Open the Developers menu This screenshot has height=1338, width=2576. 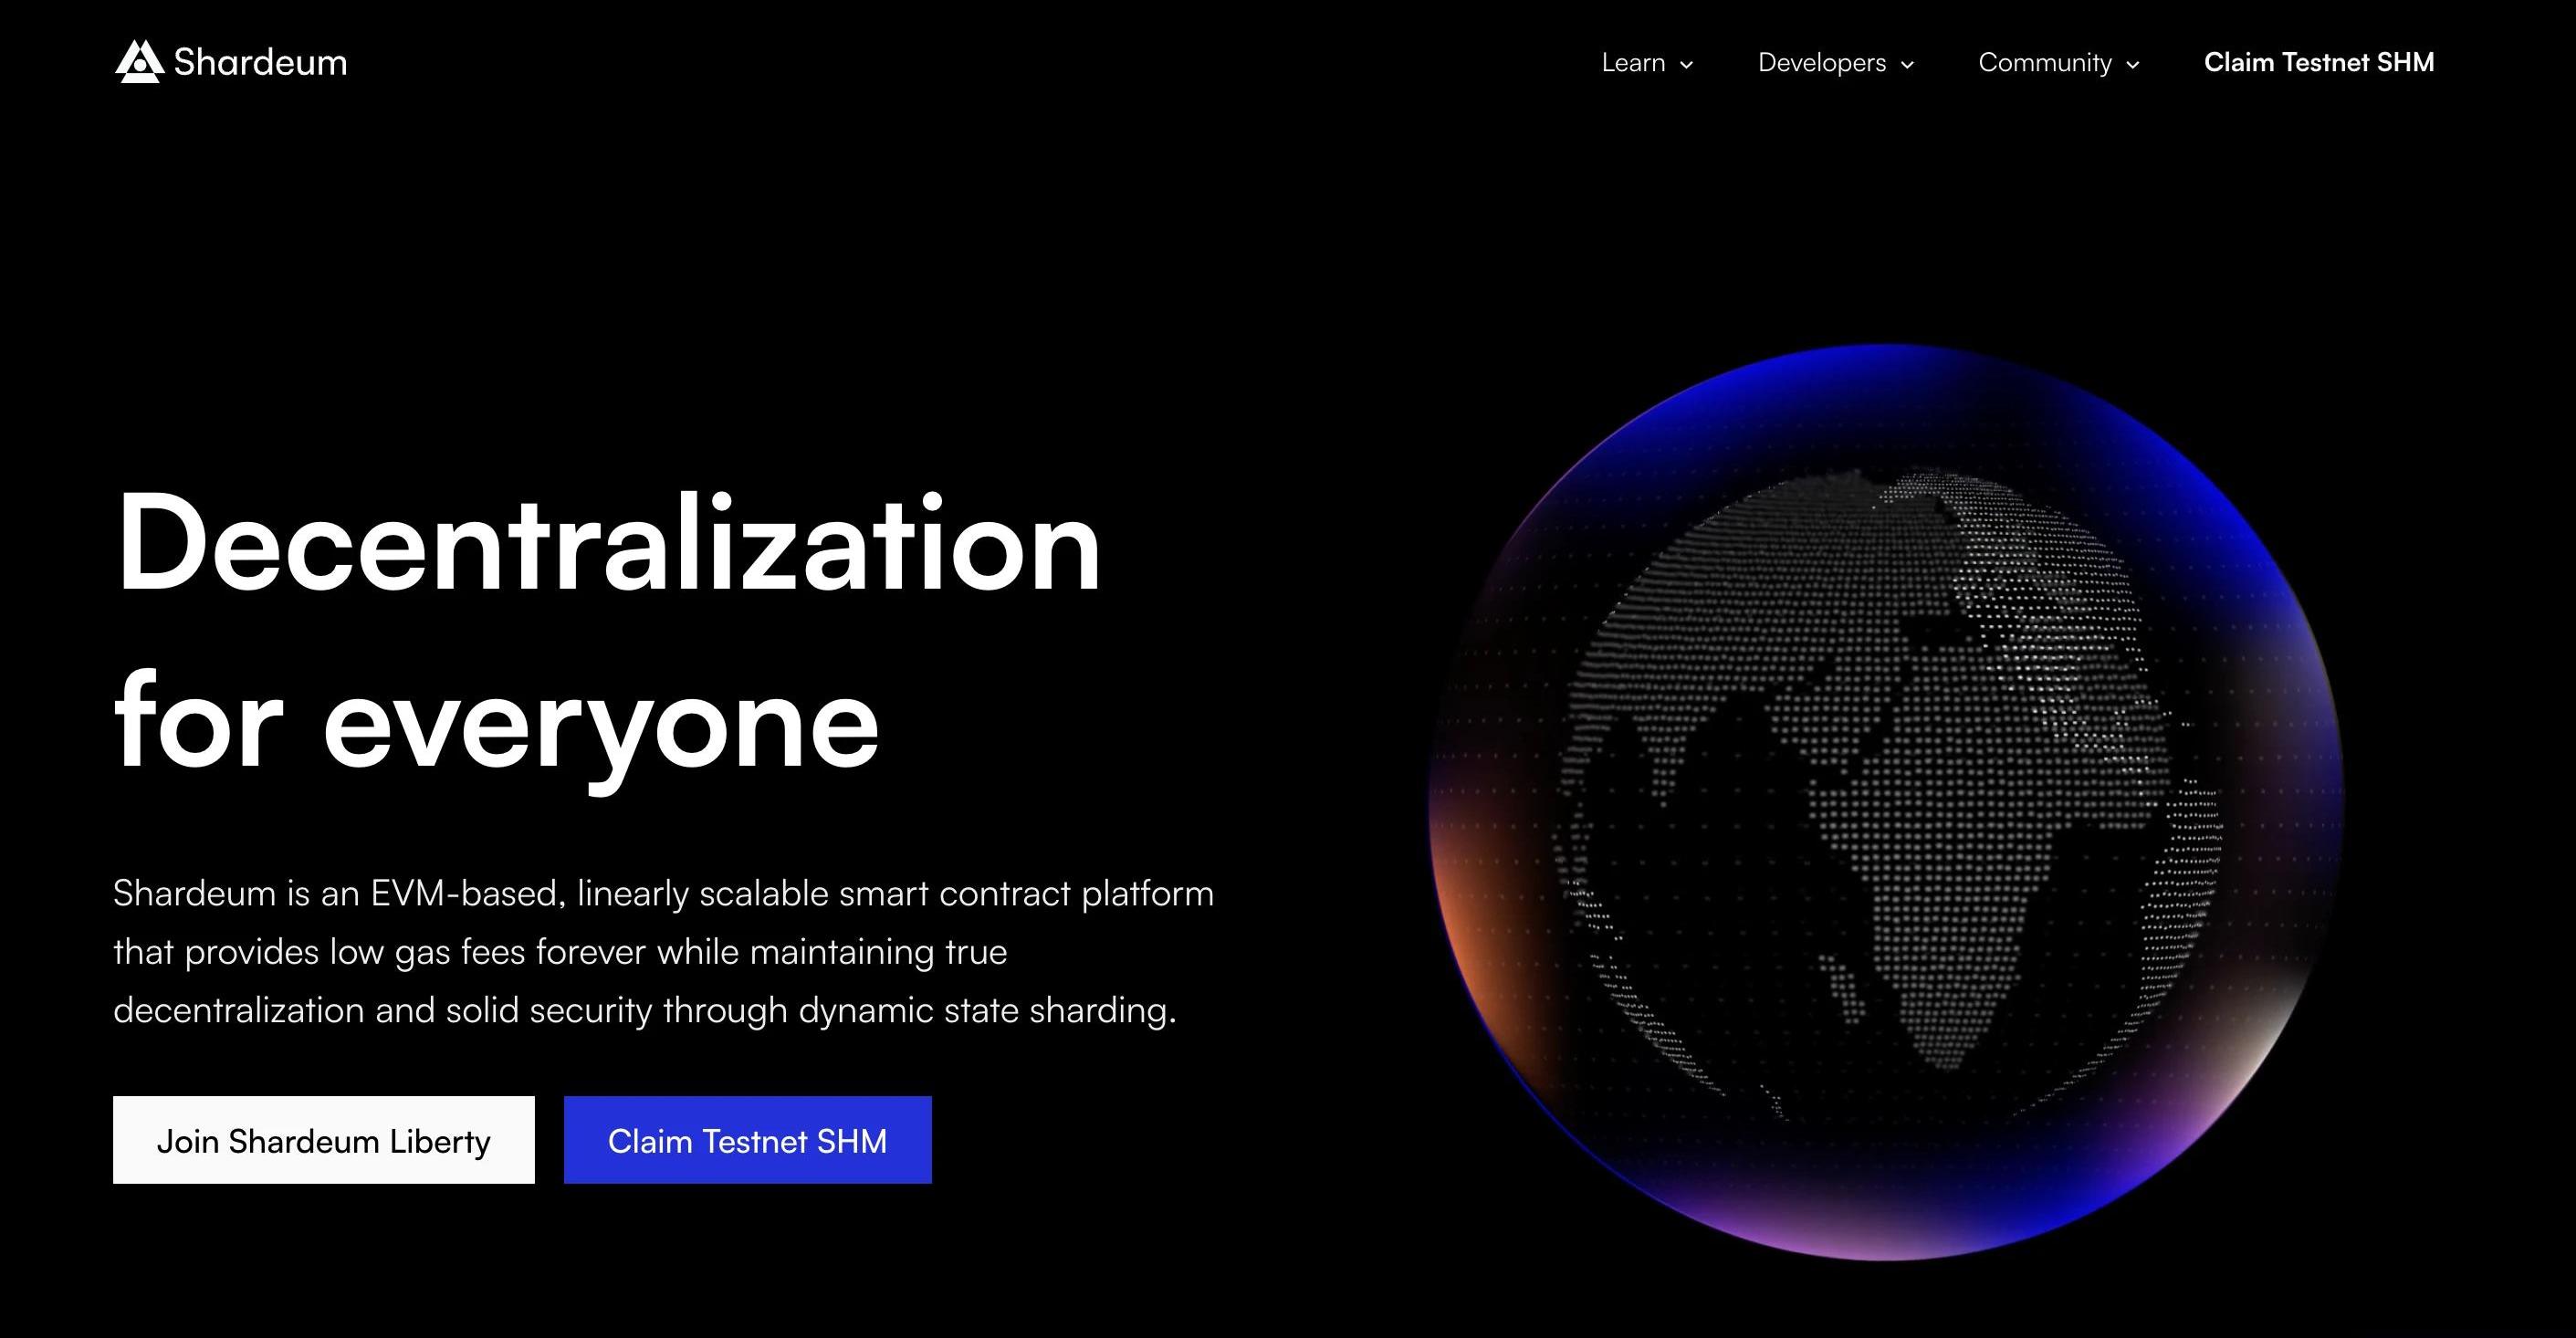click(x=1821, y=63)
